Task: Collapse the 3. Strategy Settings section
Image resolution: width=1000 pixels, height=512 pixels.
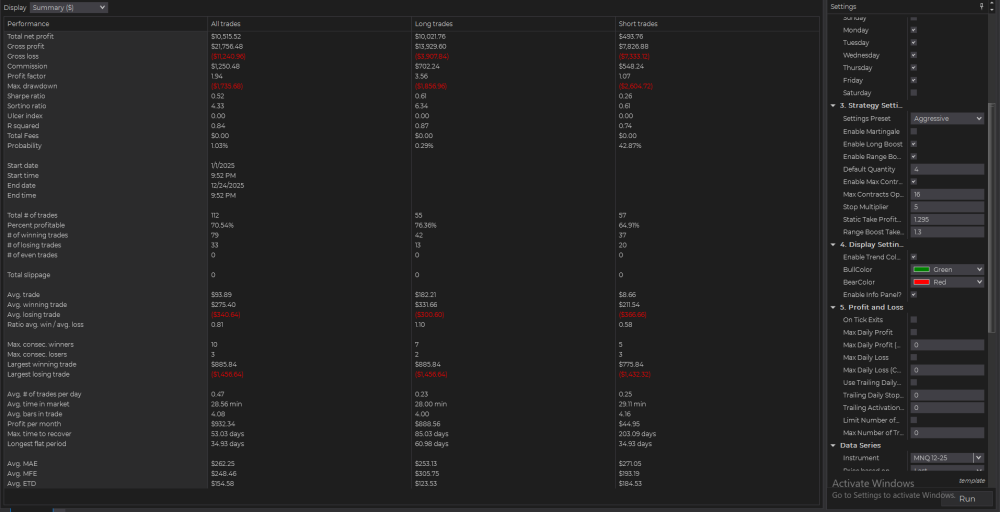Action: (x=833, y=105)
